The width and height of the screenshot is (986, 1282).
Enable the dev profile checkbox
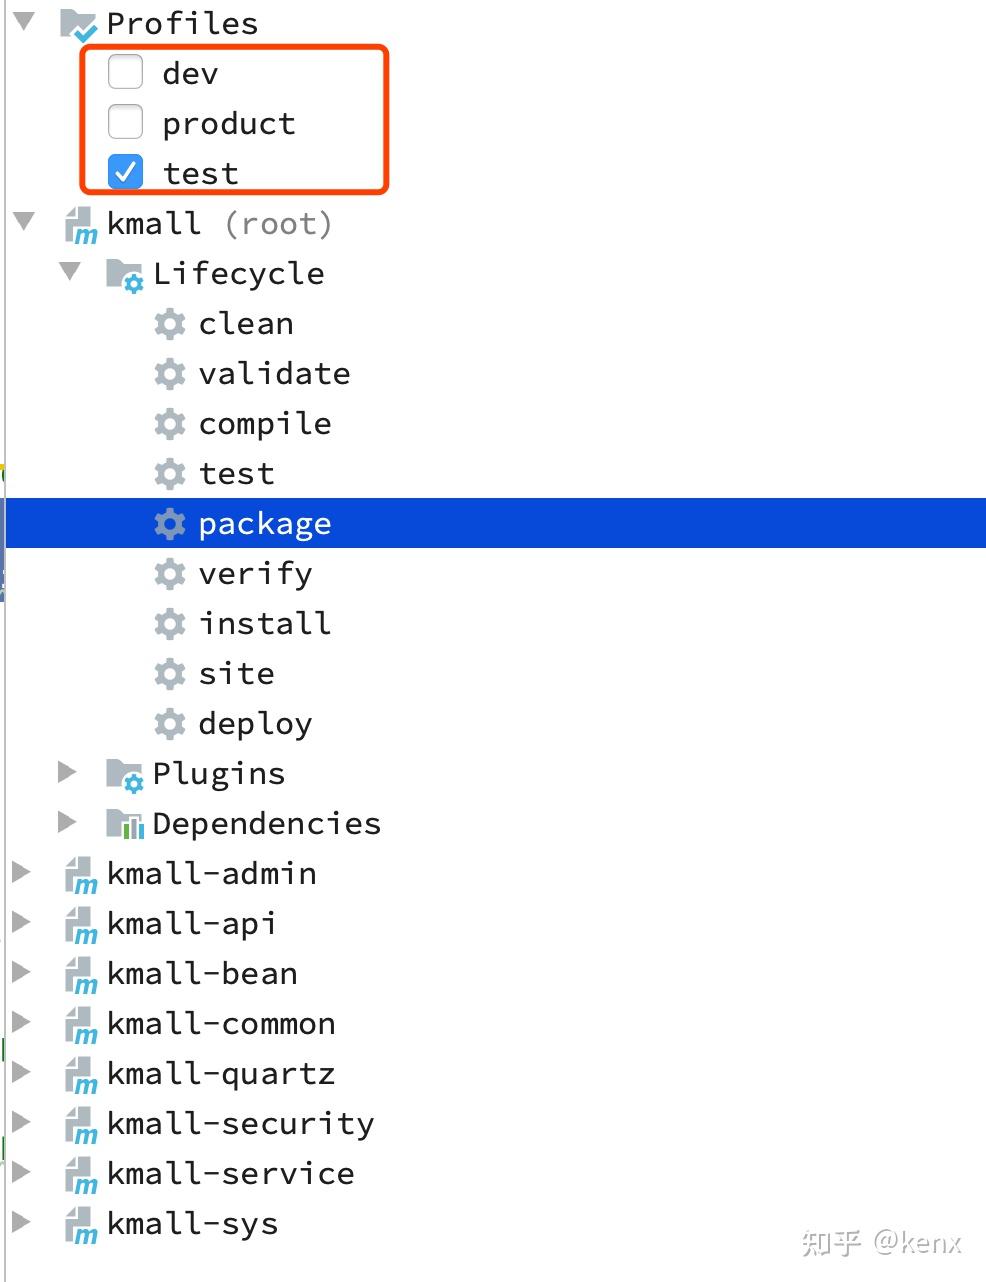(x=125, y=71)
